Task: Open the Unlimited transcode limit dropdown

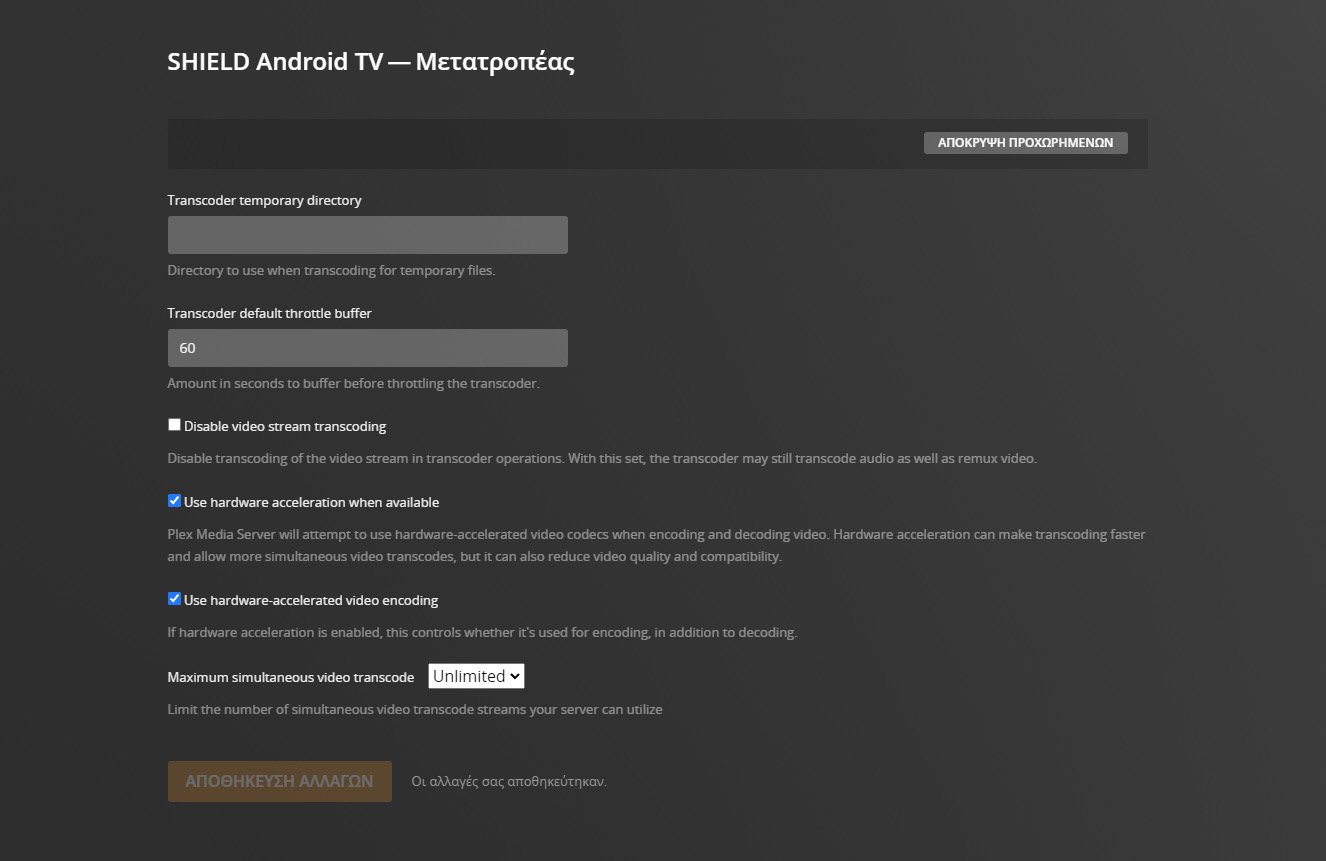Action: (x=476, y=676)
